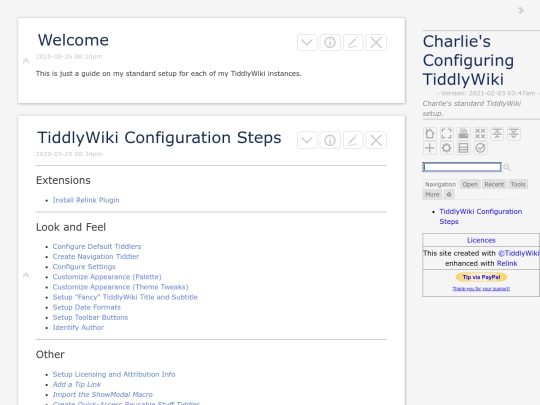The width and height of the screenshot is (540, 405).
Task: Unfold all tiddlers icon
Action: [x=514, y=134]
